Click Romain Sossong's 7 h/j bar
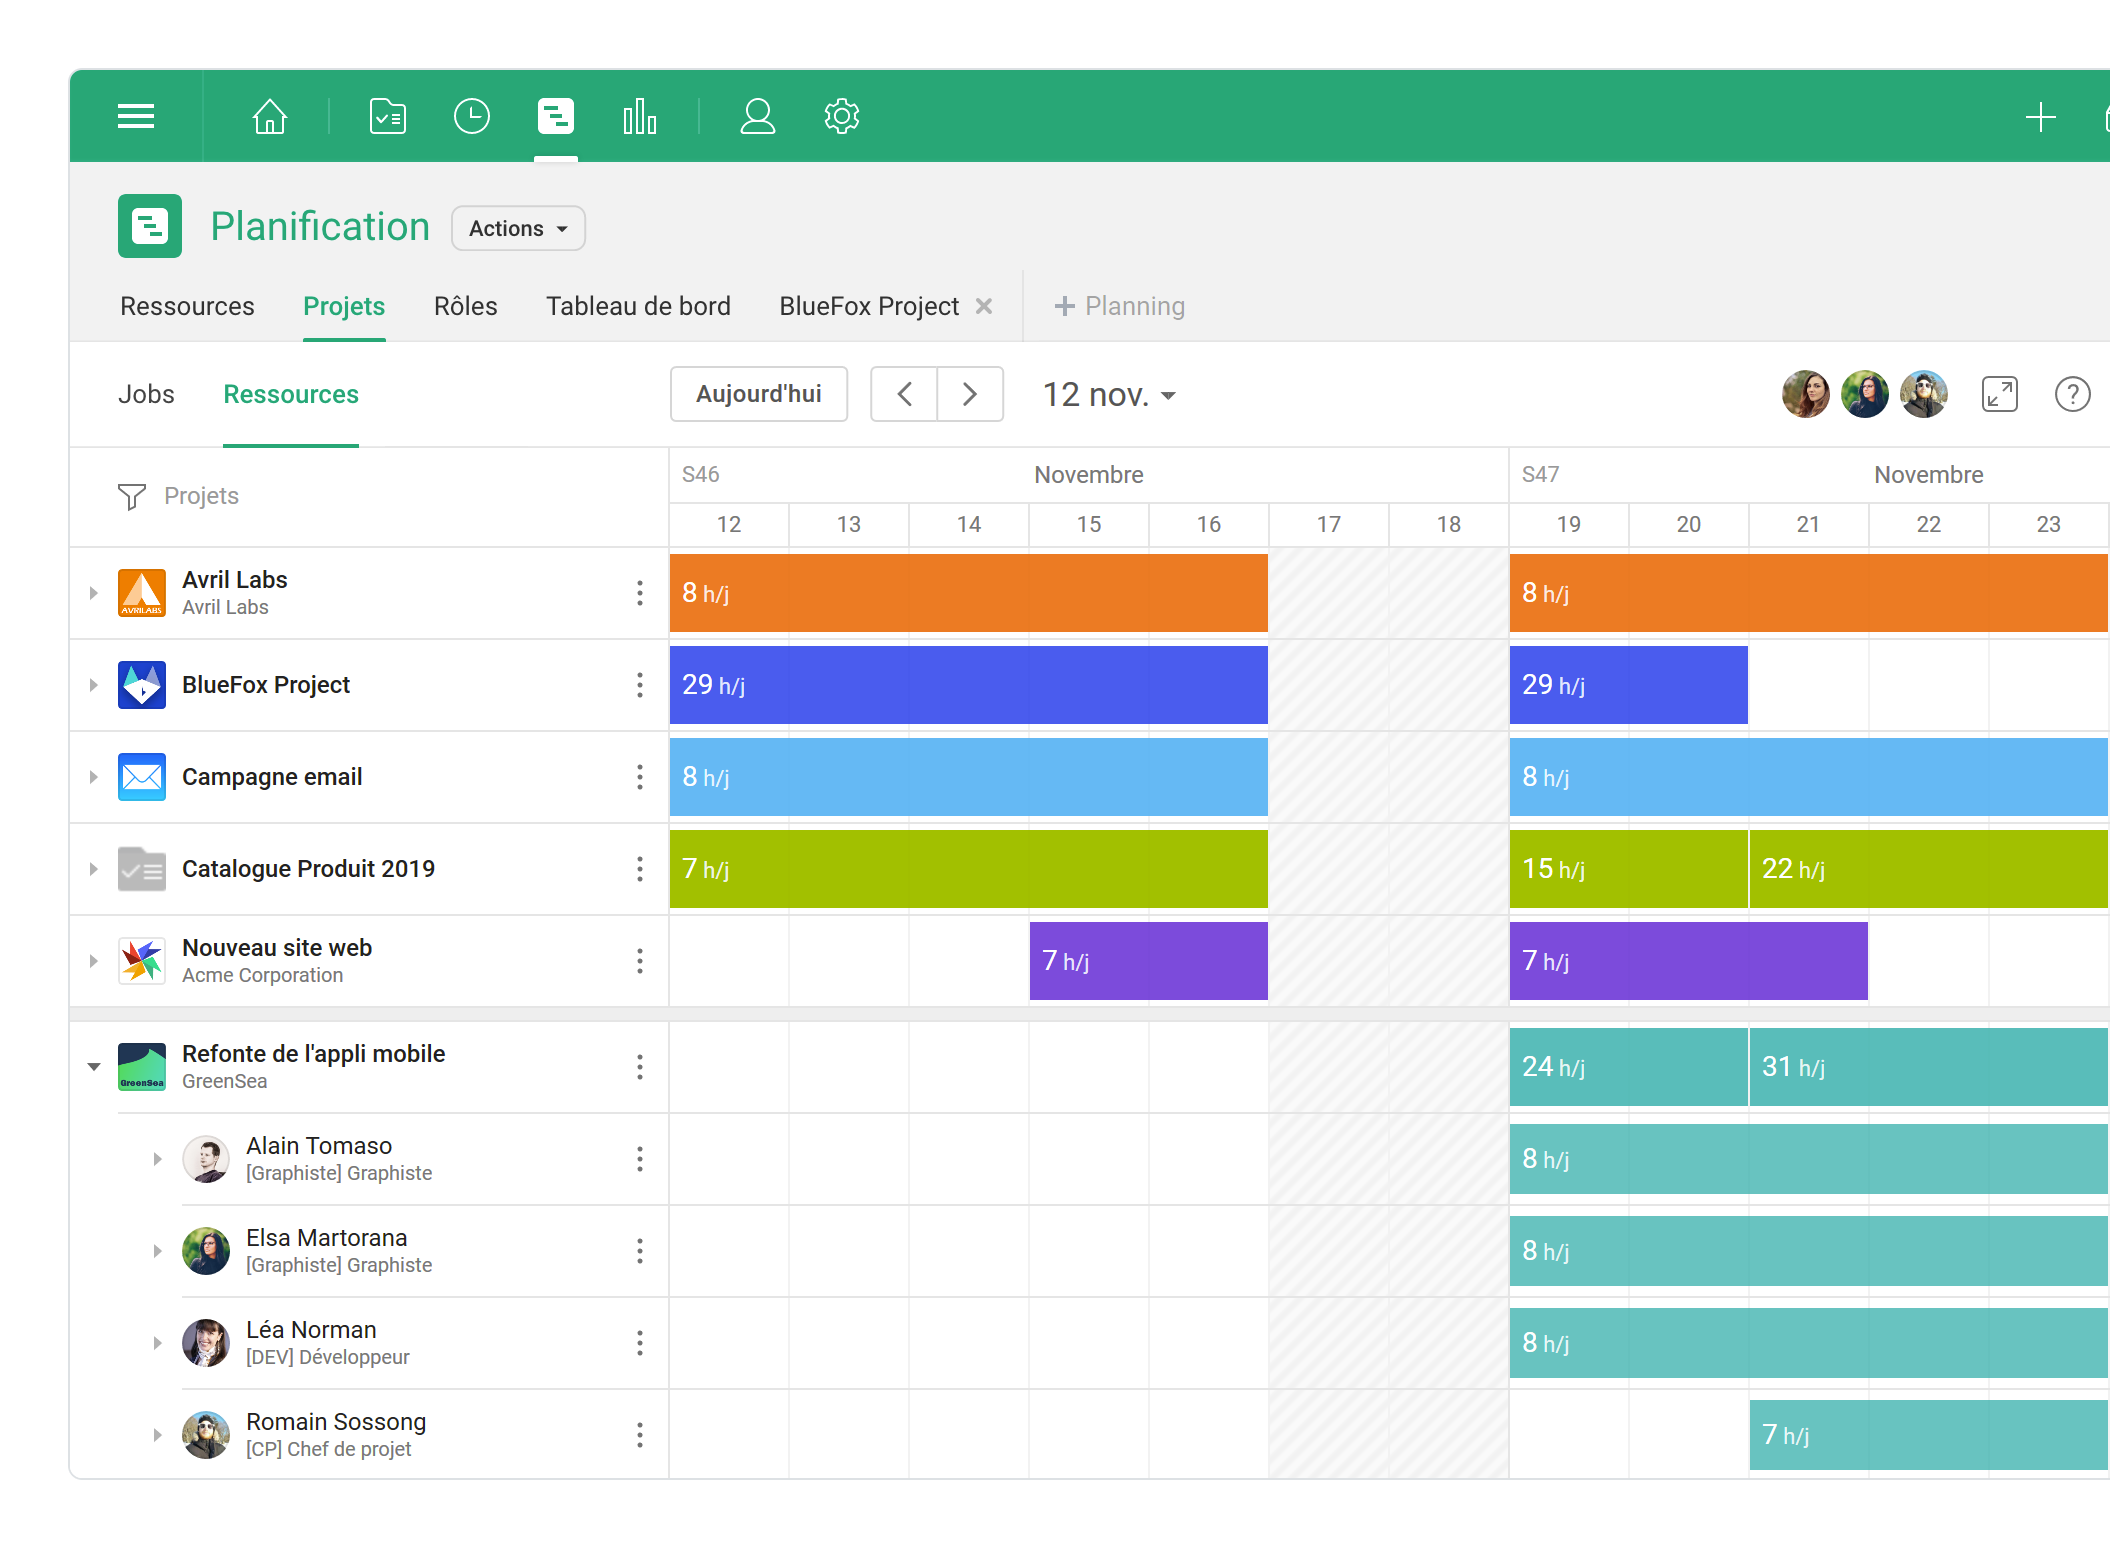This screenshot has width=2110, height=1546. pos(1929,1435)
